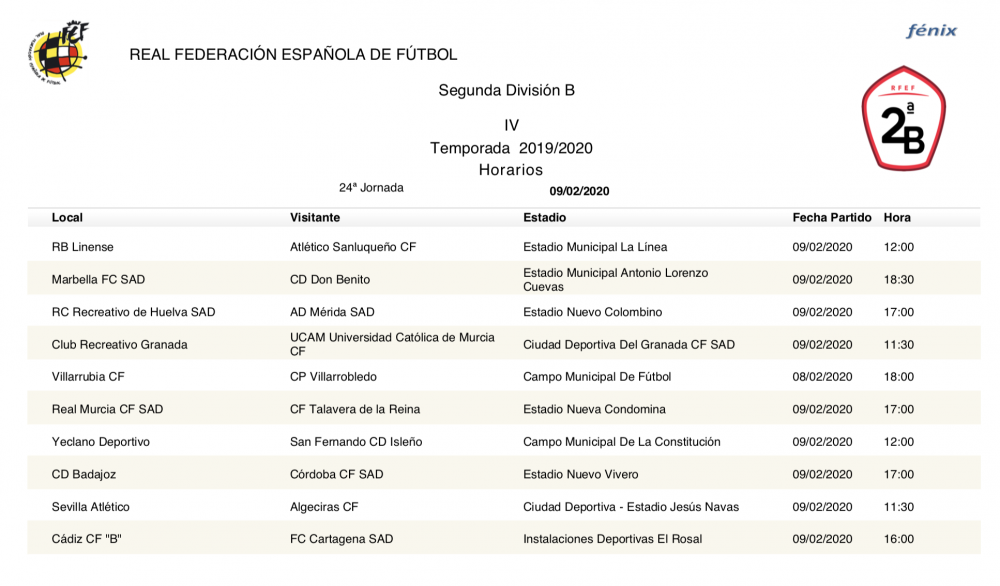
Task: Click the Real Federación Española de Fútbol title
Action: point(293,55)
